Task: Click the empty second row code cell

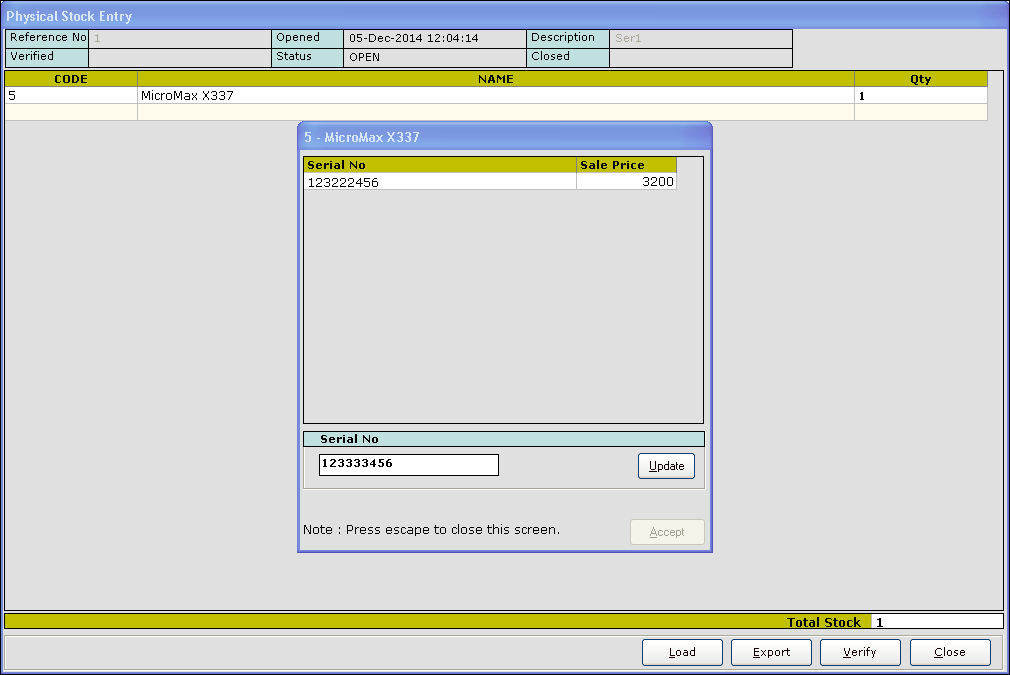Action: [71, 112]
